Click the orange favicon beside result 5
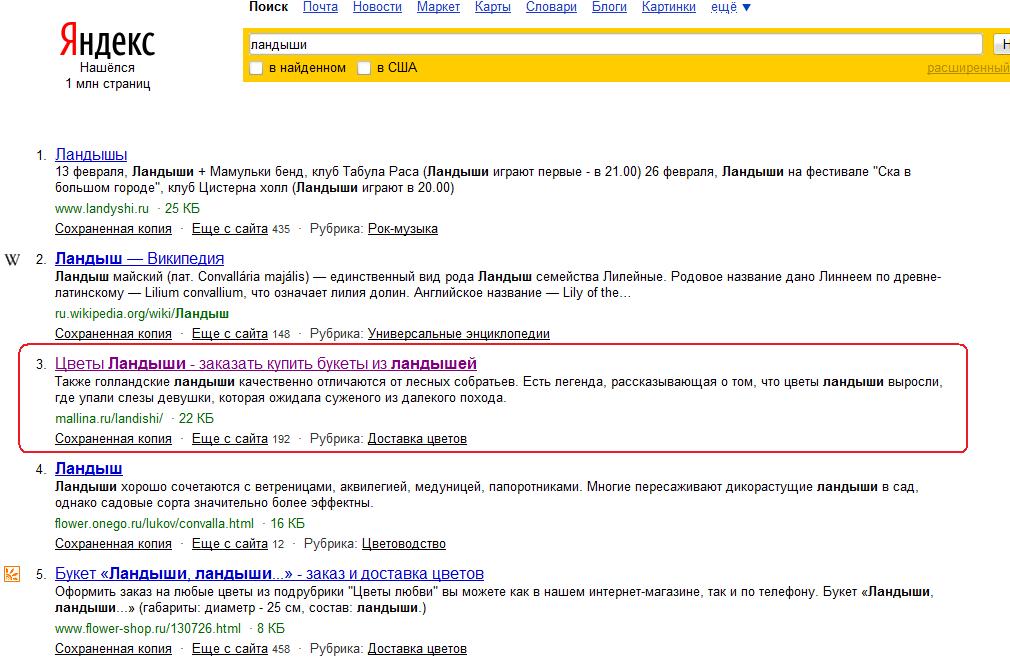Screen dimensions: 1010x671 point(12,574)
